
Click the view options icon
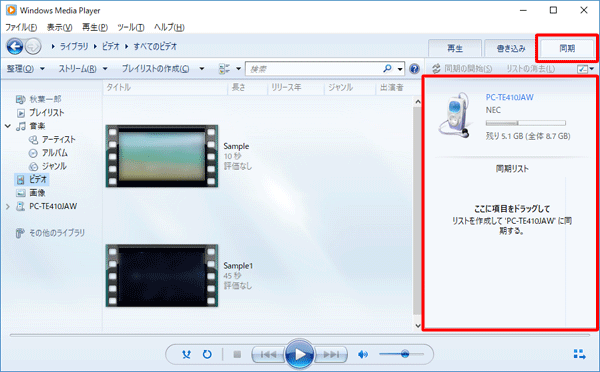click(224, 69)
